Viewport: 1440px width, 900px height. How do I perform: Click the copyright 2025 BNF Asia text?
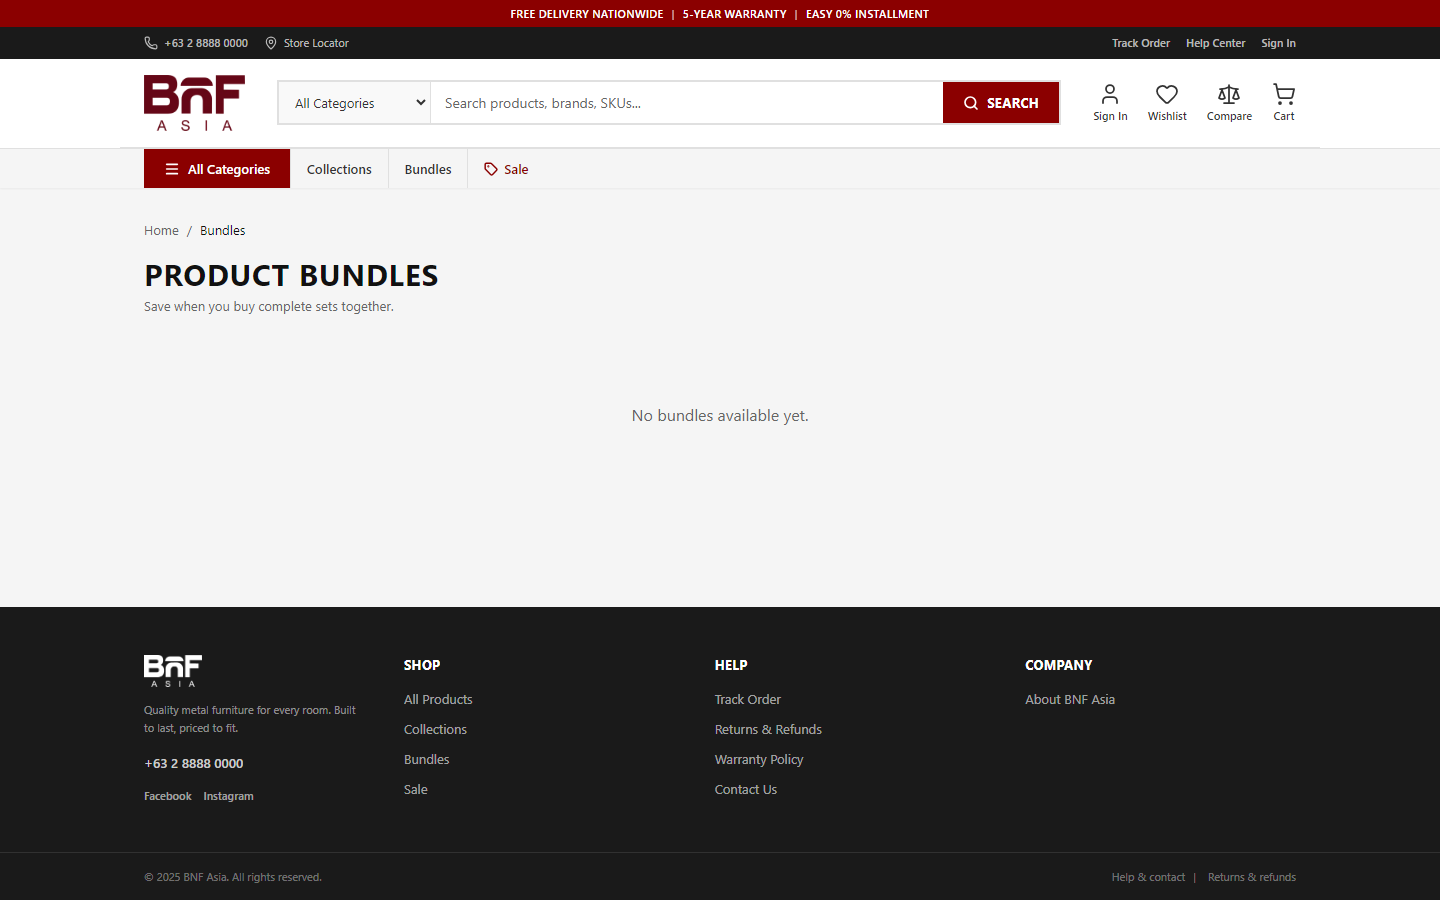click(x=233, y=877)
